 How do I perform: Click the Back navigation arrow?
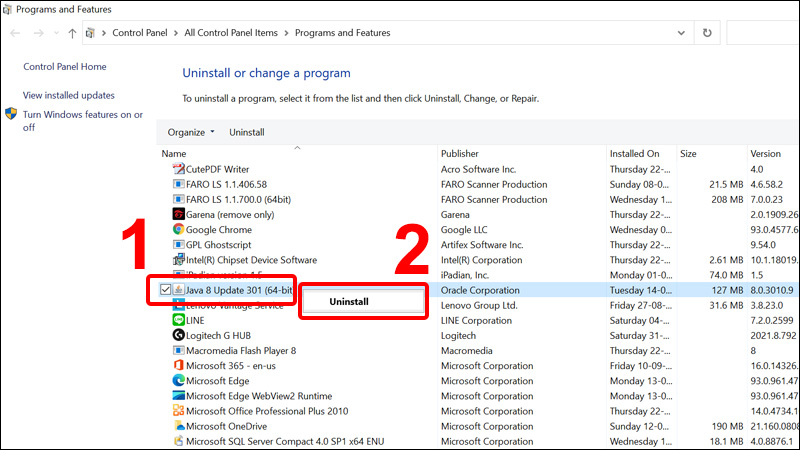tap(15, 33)
